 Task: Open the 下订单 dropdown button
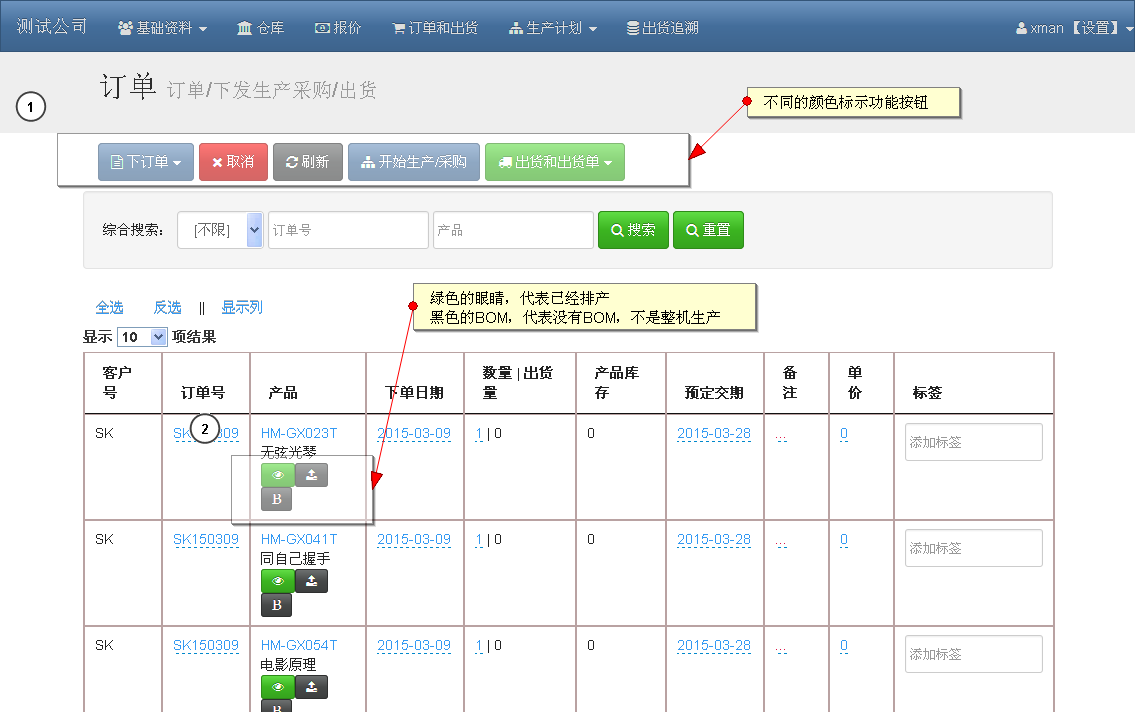(x=145, y=162)
